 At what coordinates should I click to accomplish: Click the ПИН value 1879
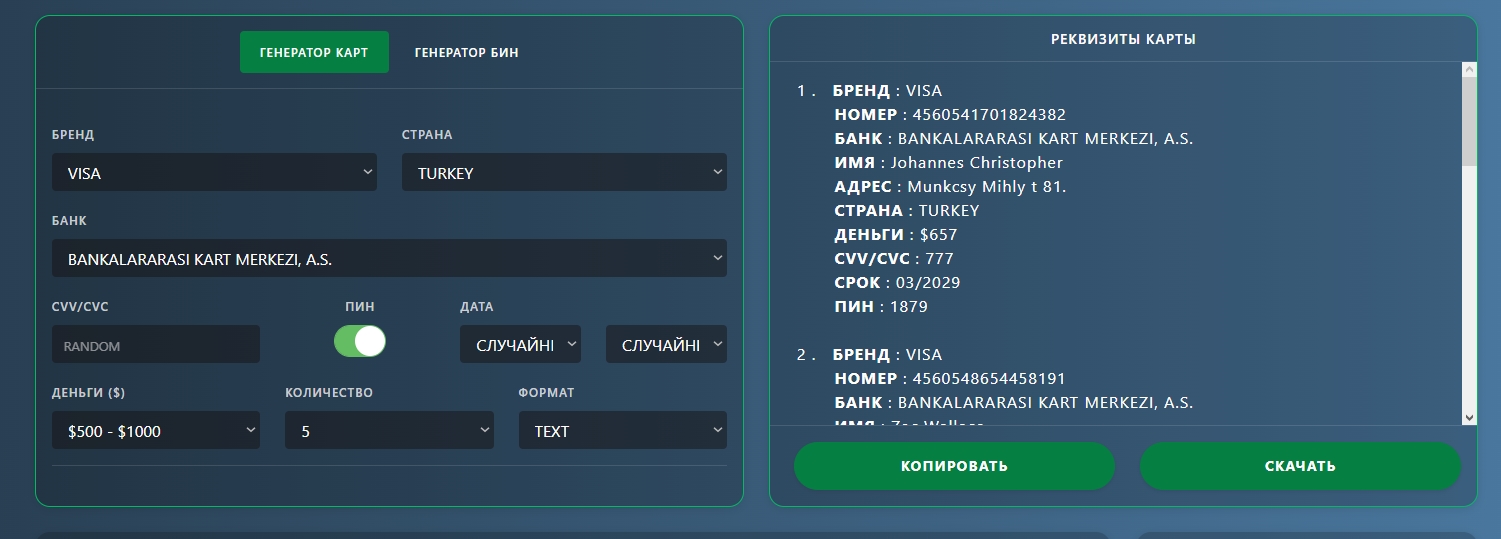point(909,307)
